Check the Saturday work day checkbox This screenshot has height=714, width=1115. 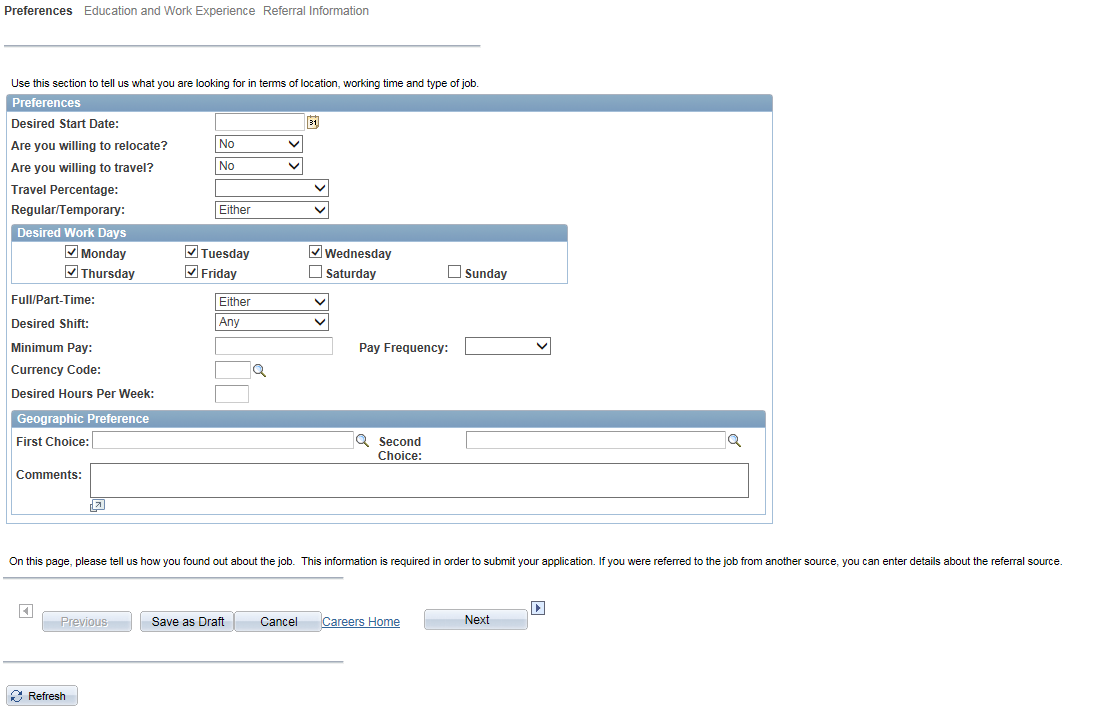click(316, 272)
